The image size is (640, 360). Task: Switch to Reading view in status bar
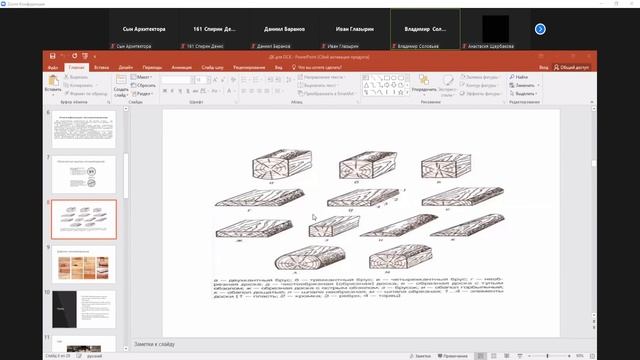coord(507,356)
